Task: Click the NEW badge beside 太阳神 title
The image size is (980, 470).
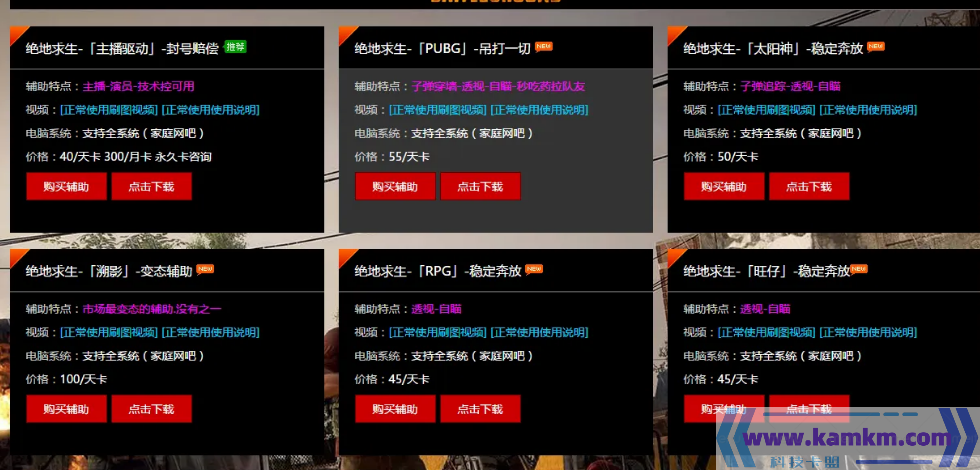Action: 876,46
